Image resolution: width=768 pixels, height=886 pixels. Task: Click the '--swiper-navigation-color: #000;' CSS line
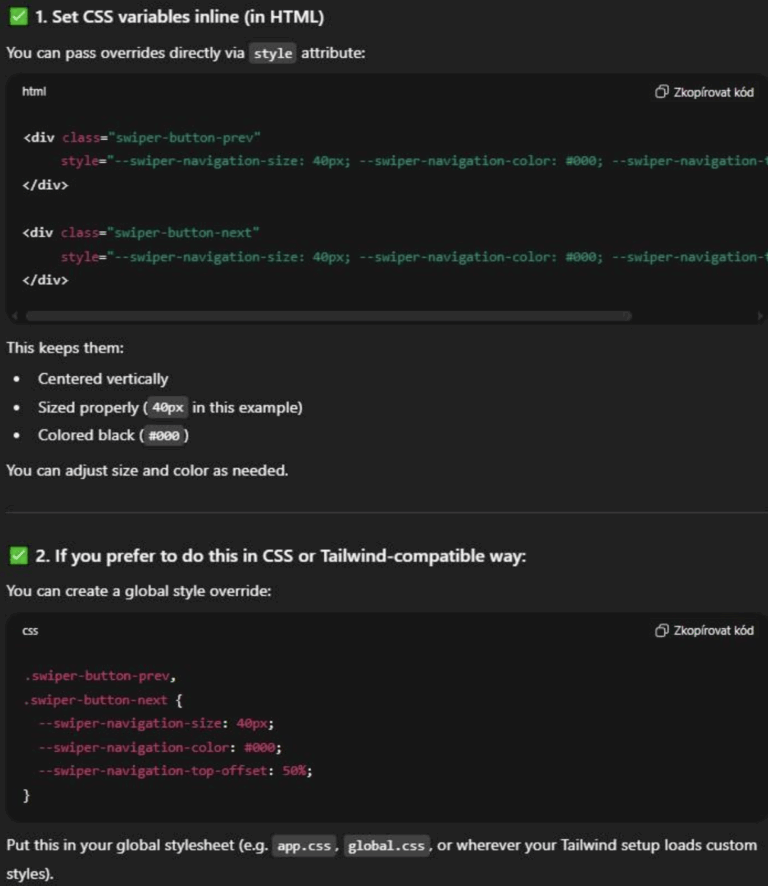click(160, 748)
